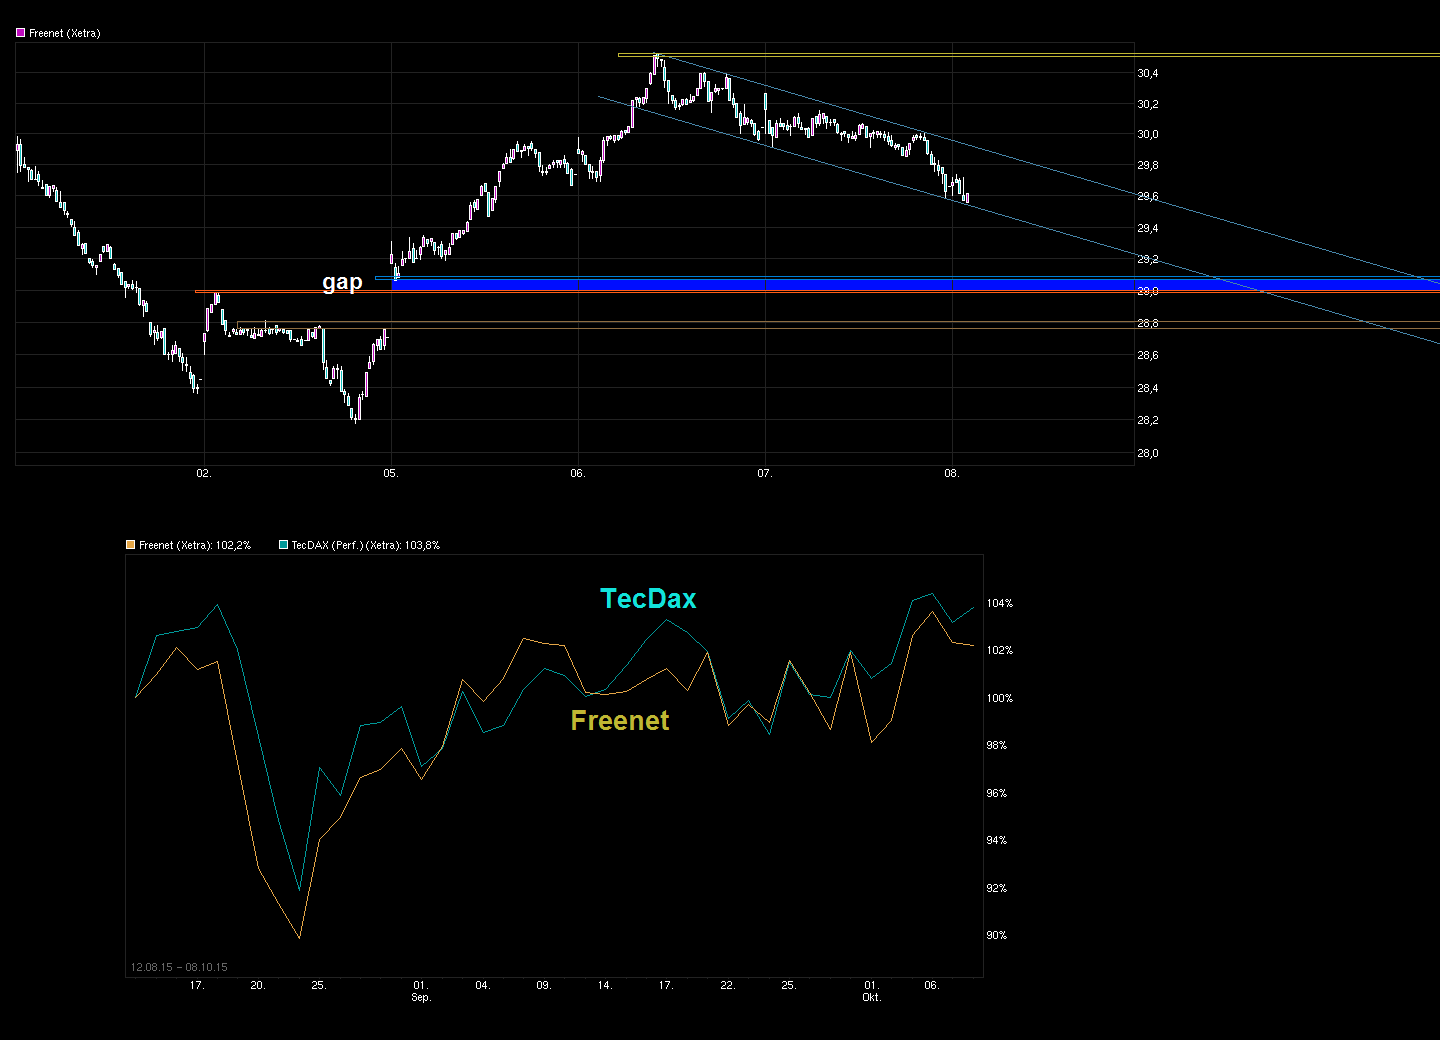Click the '02.' date label on candlestick chart

(x=204, y=473)
